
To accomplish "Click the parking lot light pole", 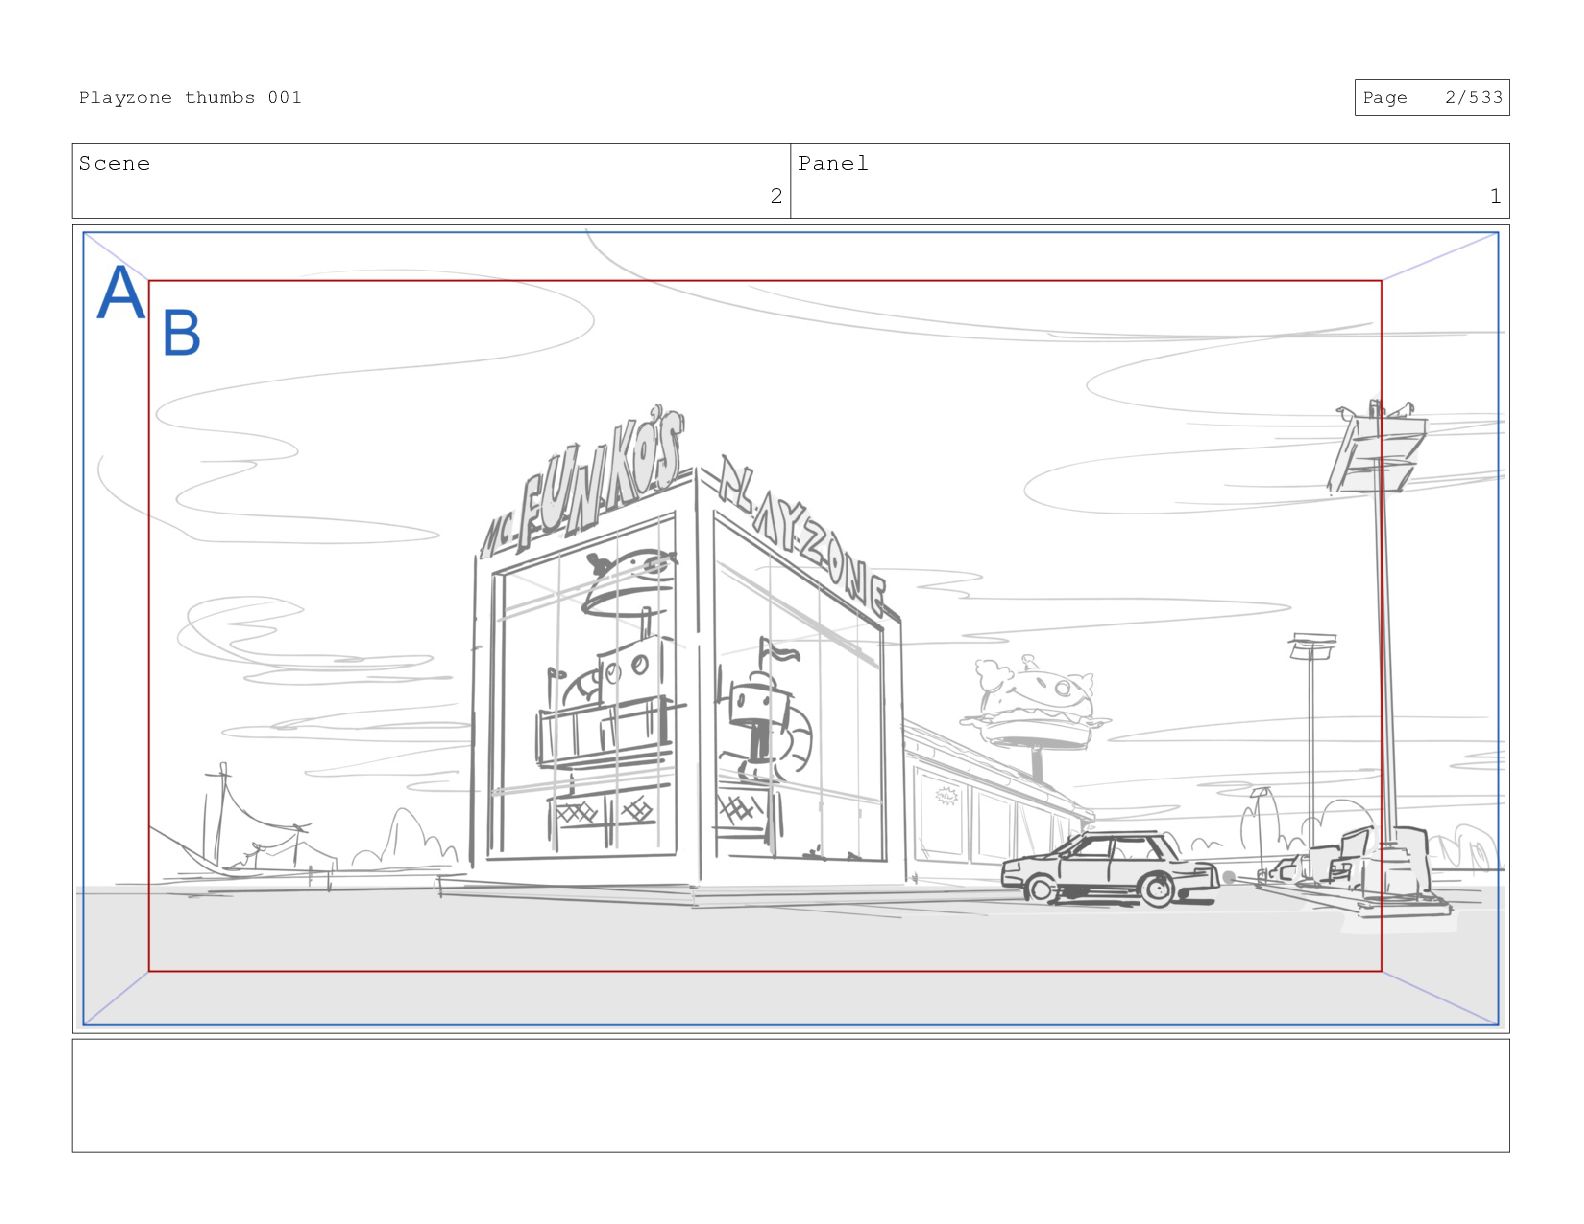I will tap(1311, 730).
